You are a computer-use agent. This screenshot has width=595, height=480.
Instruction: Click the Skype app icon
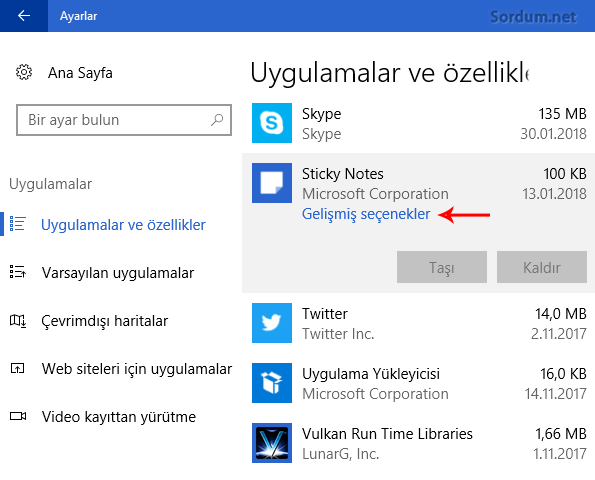point(272,123)
